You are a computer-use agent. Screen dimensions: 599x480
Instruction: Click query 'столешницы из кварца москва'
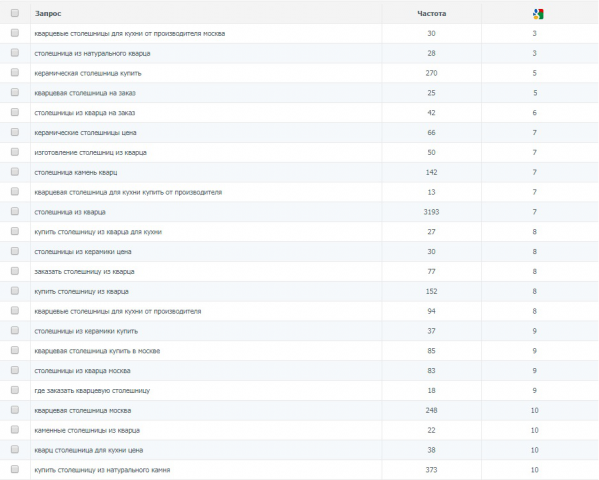[x=82, y=371]
